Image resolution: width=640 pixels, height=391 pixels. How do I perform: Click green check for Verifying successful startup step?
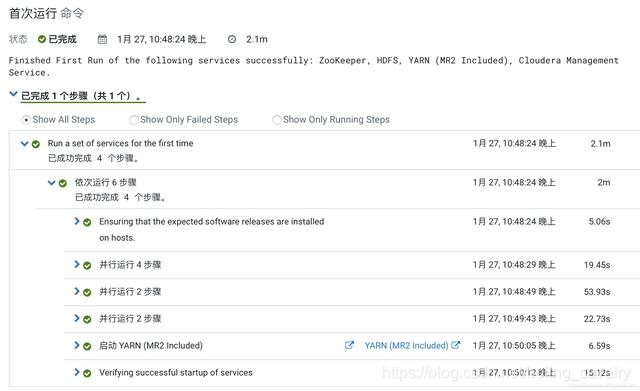click(x=87, y=373)
